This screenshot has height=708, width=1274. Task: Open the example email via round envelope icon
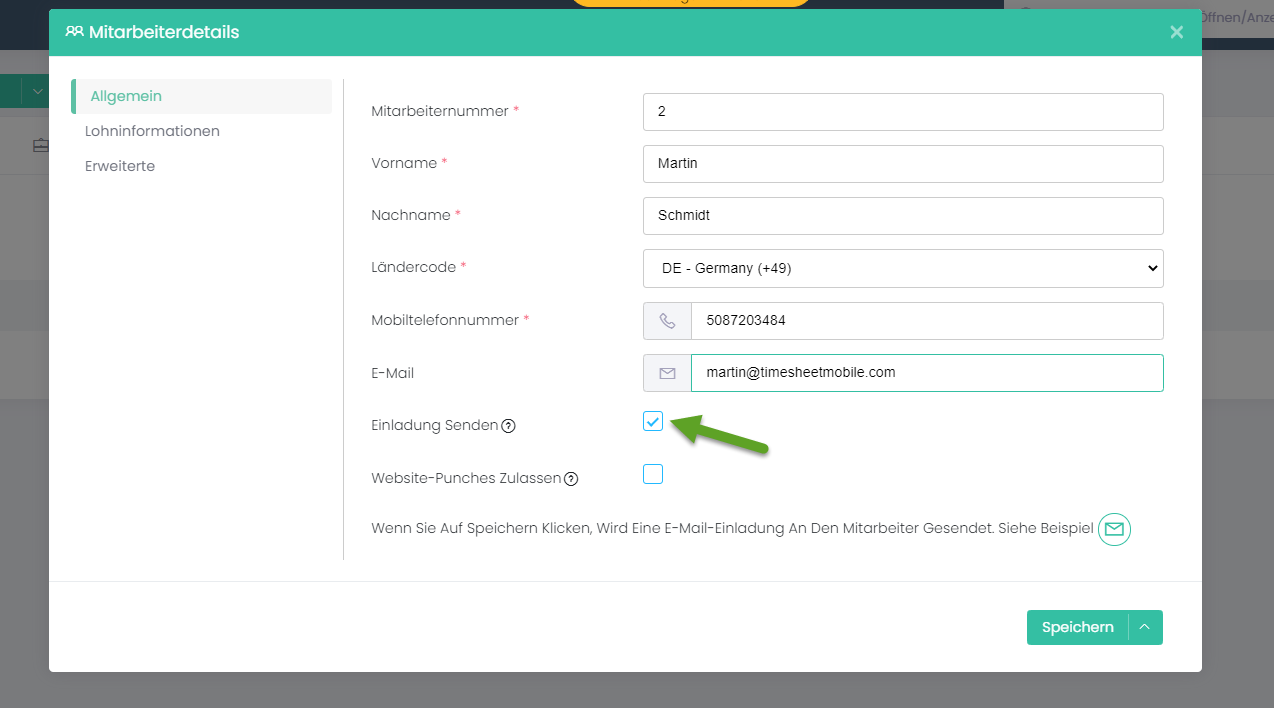pos(1114,529)
